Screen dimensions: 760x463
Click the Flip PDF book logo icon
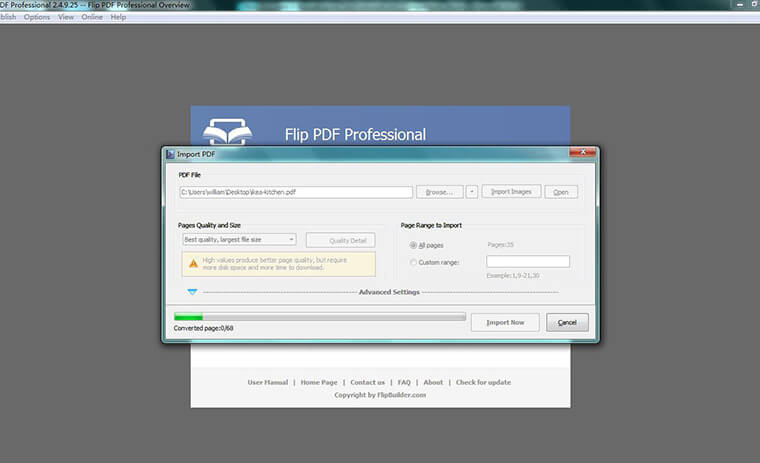click(x=227, y=131)
